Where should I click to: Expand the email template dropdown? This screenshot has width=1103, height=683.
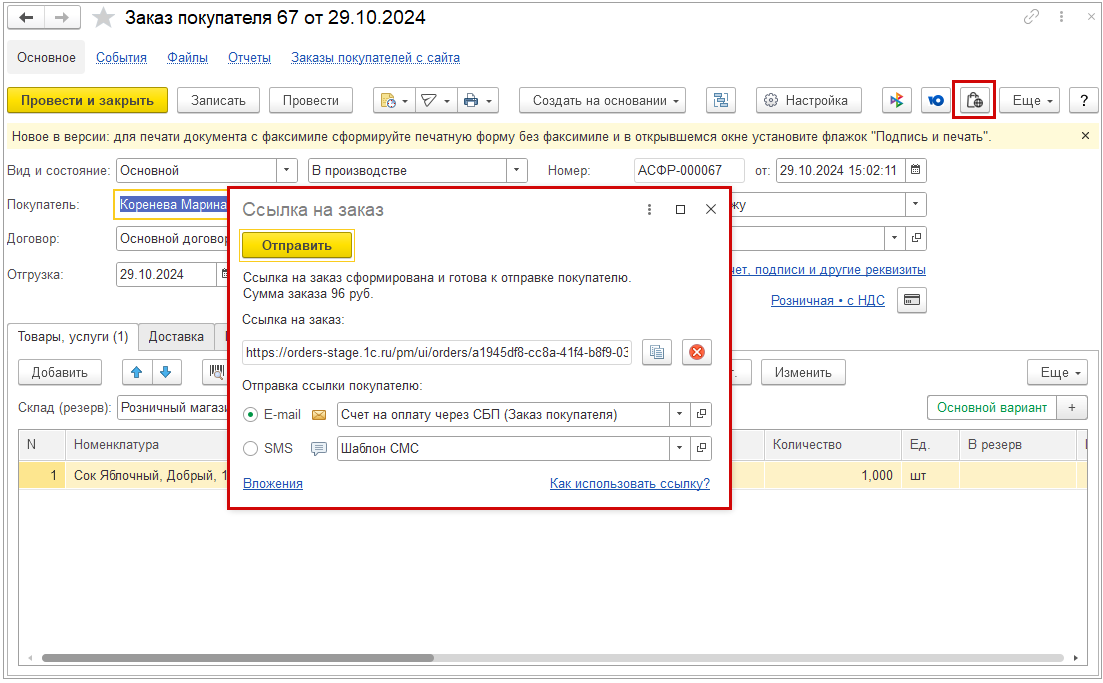679,414
